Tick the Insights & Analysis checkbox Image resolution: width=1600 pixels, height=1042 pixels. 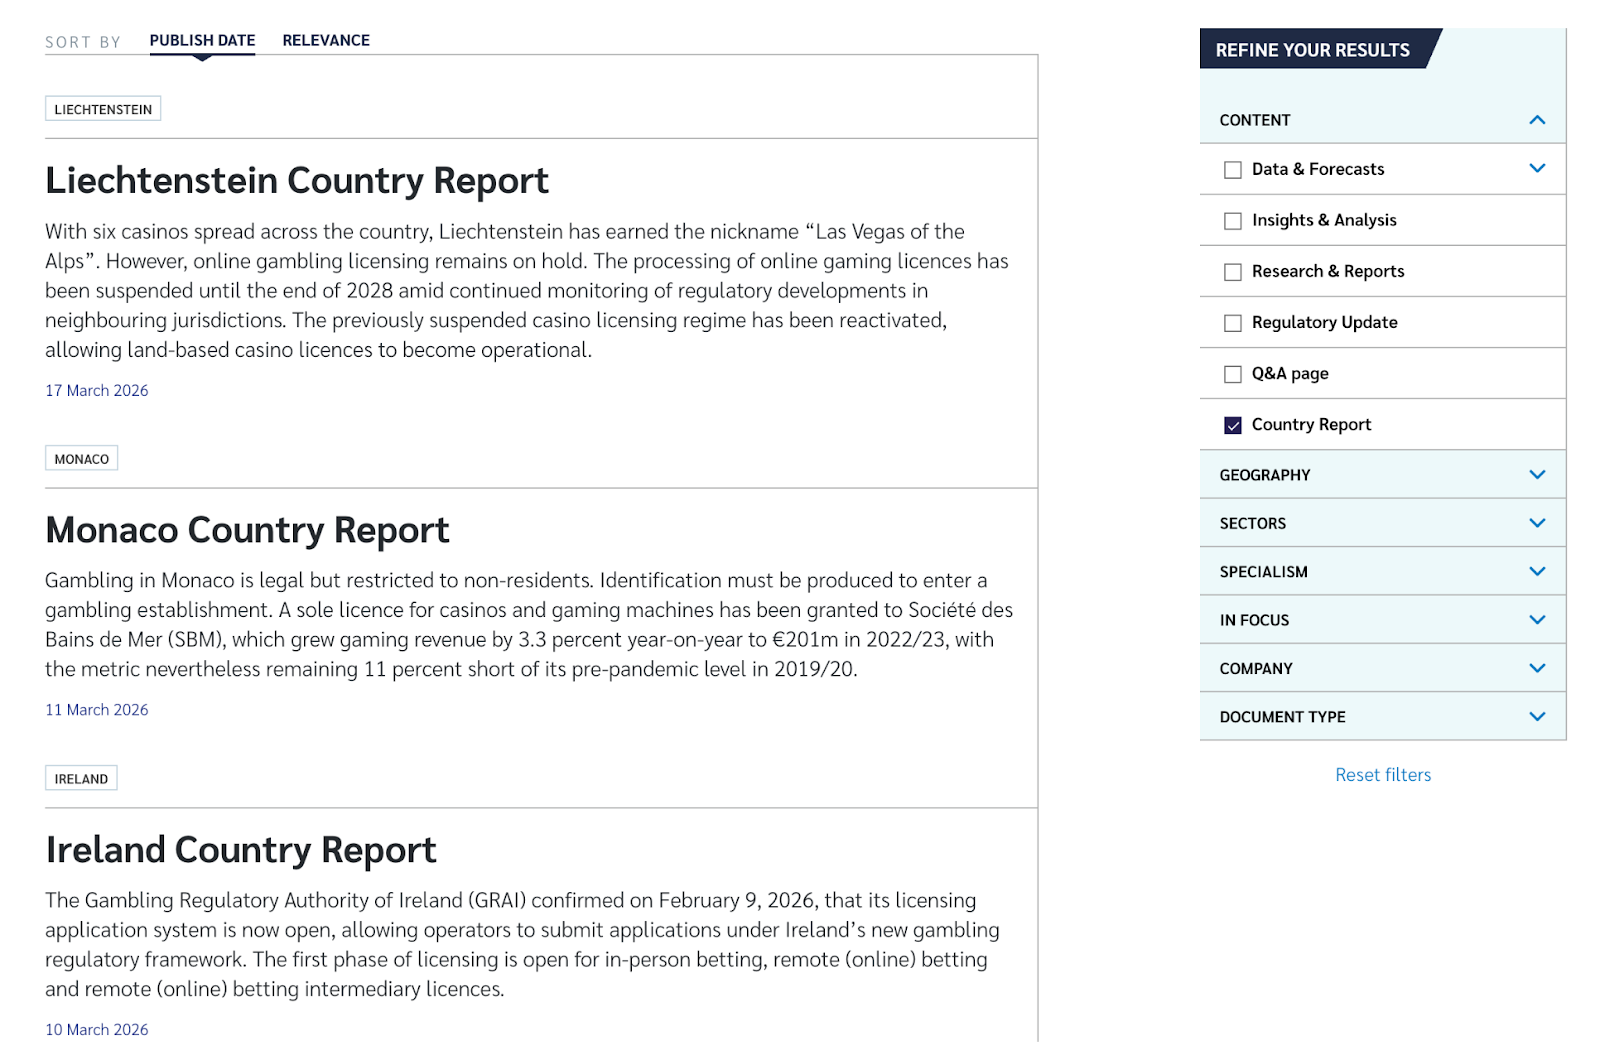click(x=1233, y=221)
